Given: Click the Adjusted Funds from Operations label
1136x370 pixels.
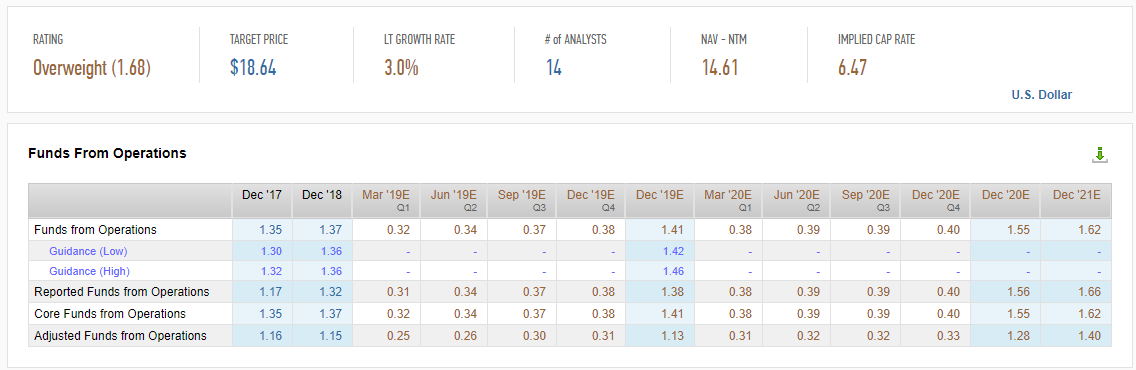Looking at the screenshot, I should tap(120, 335).
